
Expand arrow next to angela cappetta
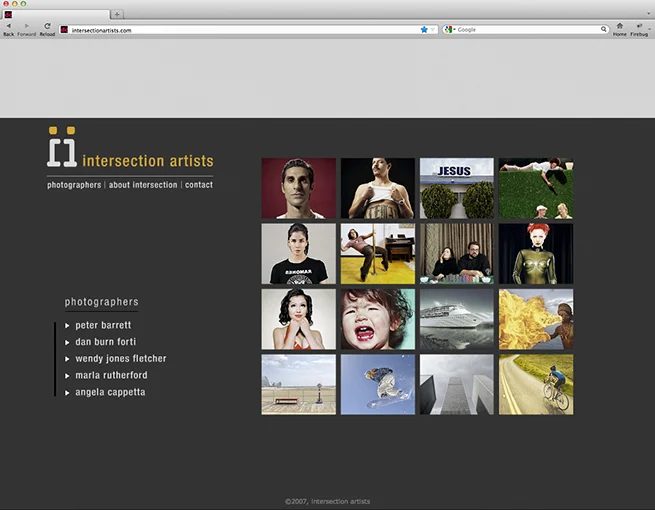pyautogui.click(x=67, y=393)
